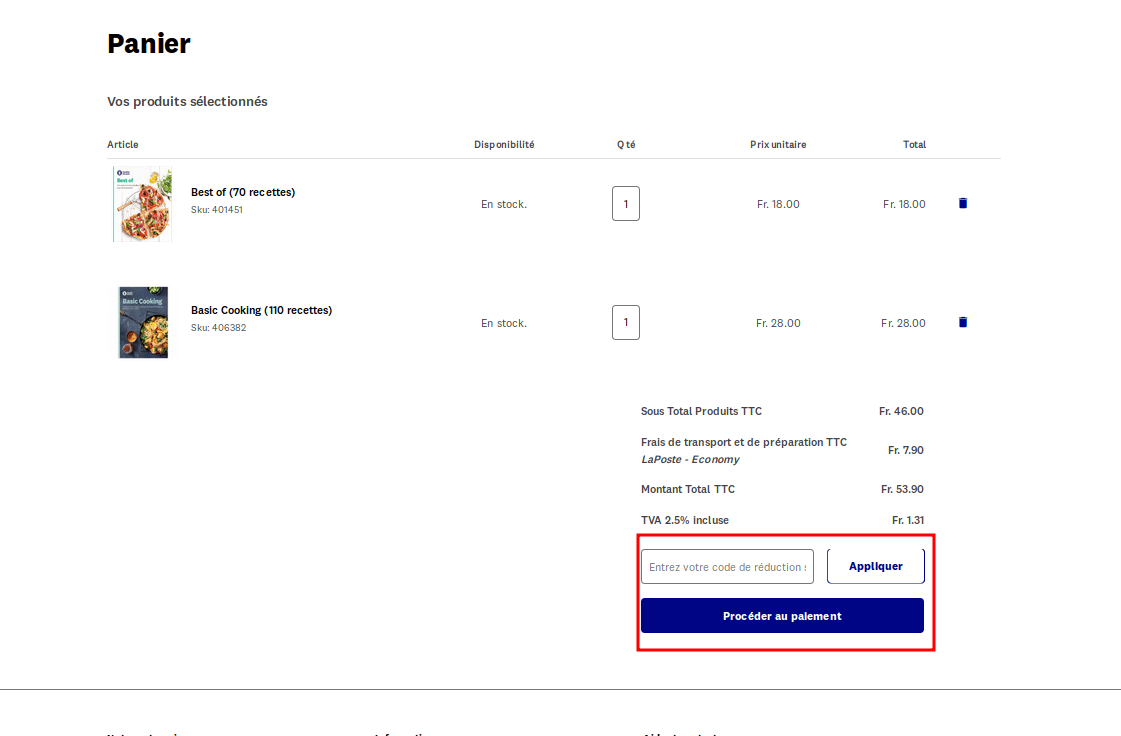Focus quantity field for Best of item

[x=626, y=204]
